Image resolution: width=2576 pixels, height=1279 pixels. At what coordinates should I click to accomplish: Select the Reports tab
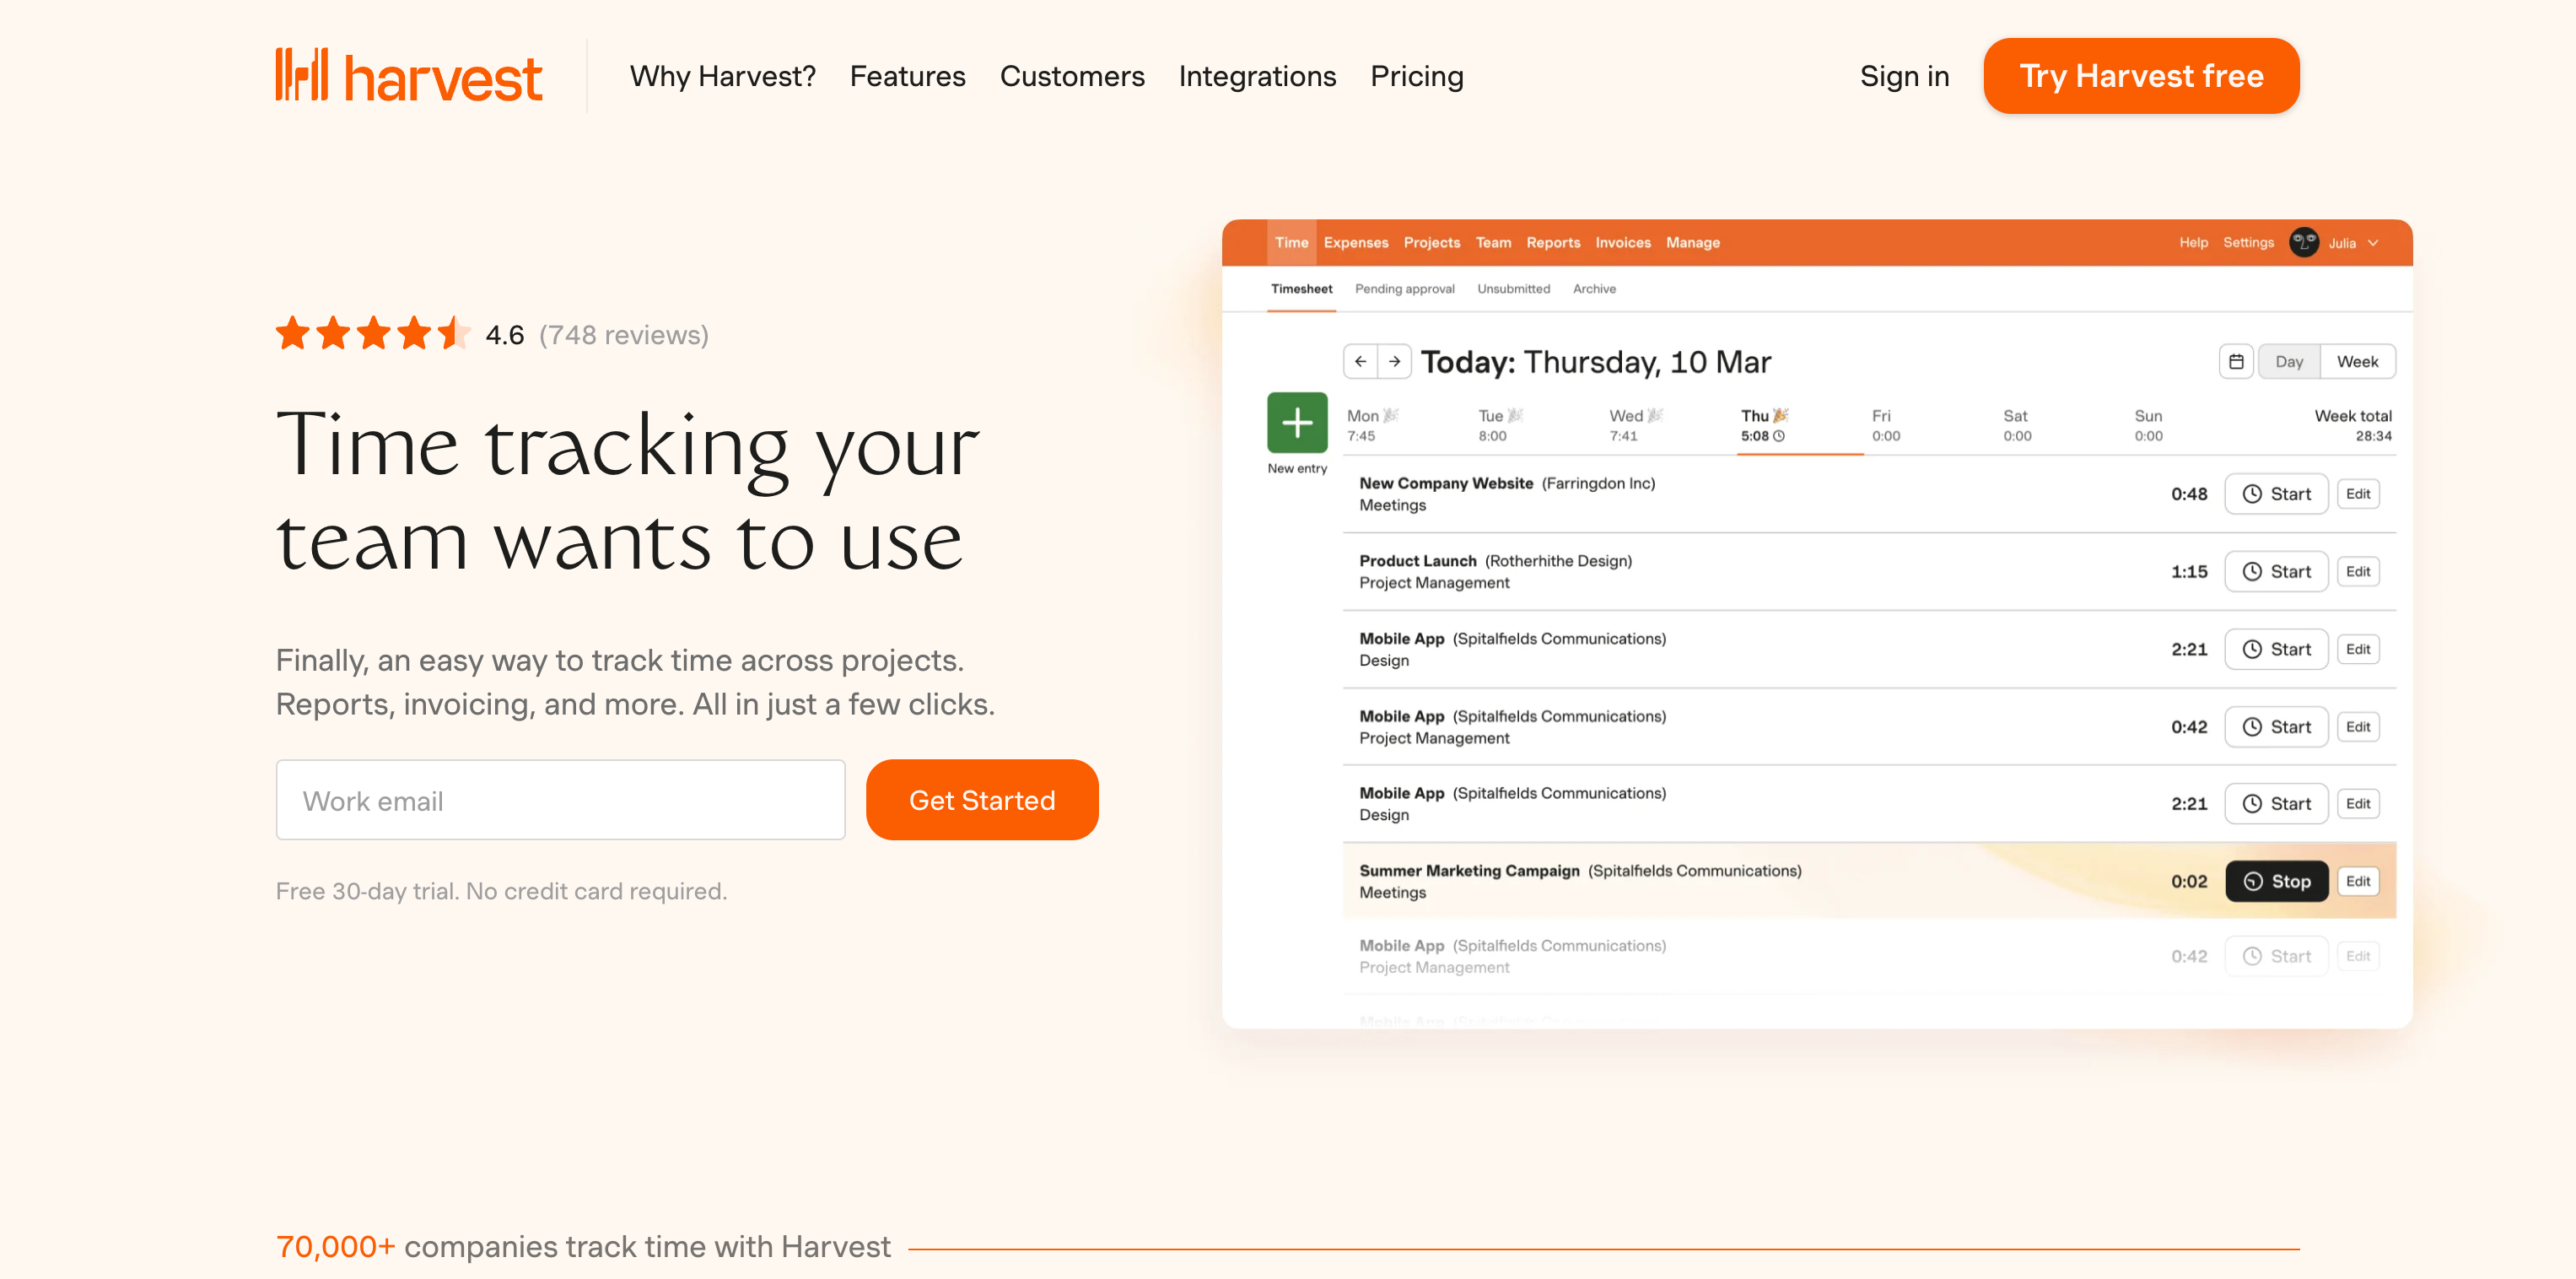coord(1552,242)
